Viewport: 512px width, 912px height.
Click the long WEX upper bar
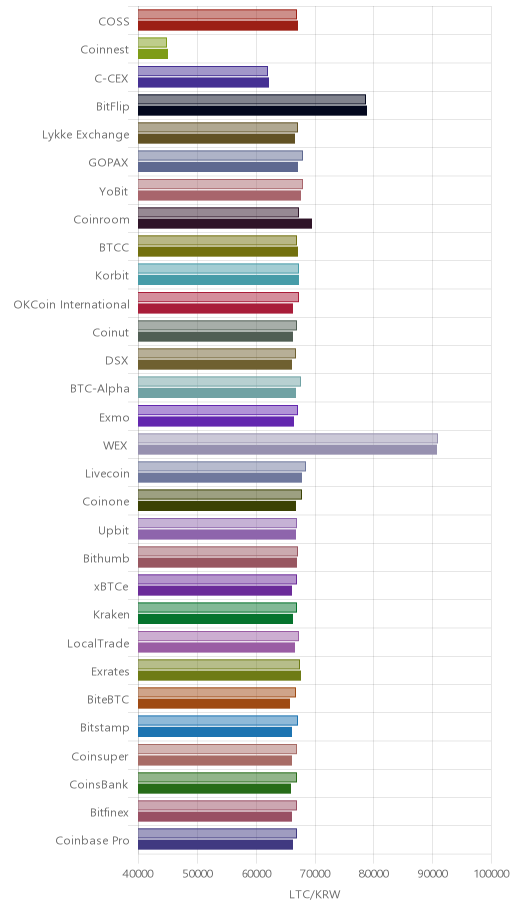[x=287, y=438]
